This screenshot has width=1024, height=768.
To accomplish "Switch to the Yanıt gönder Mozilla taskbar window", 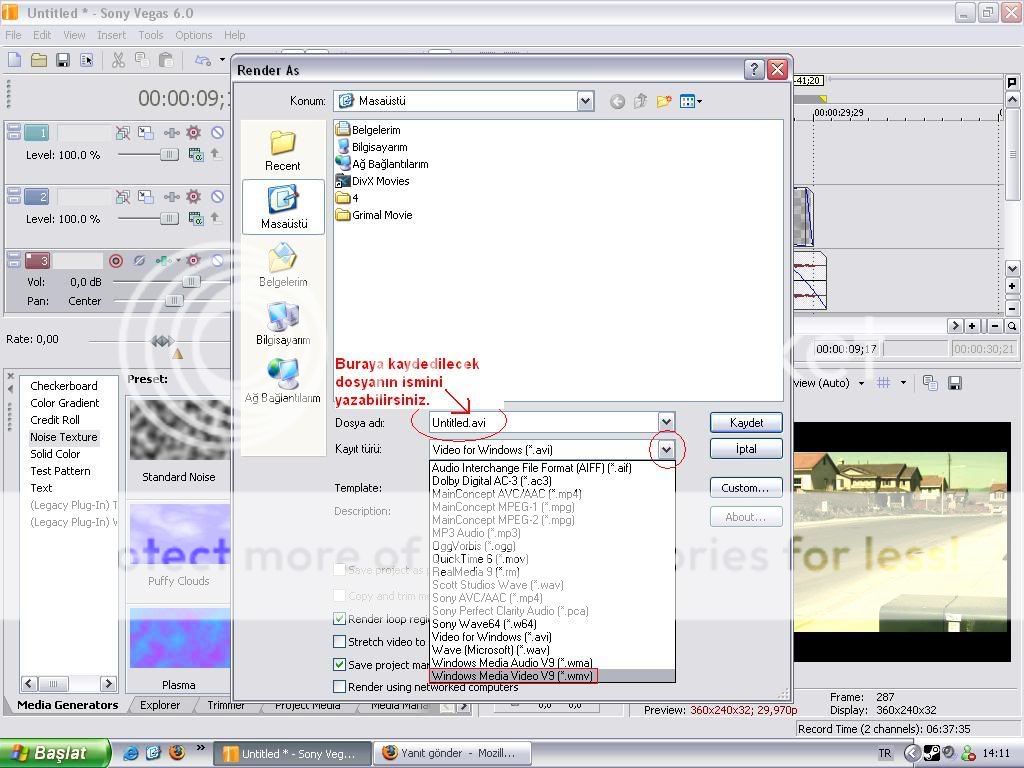I will point(451,754).
